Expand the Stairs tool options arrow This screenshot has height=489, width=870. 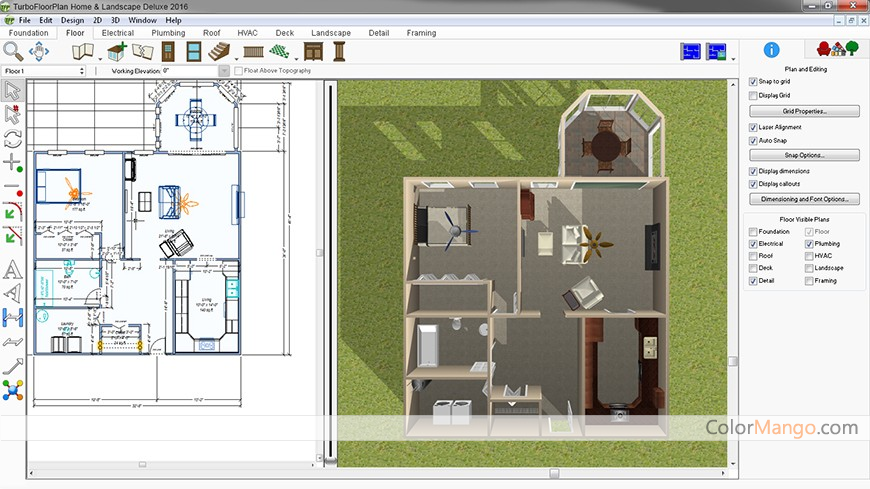pos(236,58)
